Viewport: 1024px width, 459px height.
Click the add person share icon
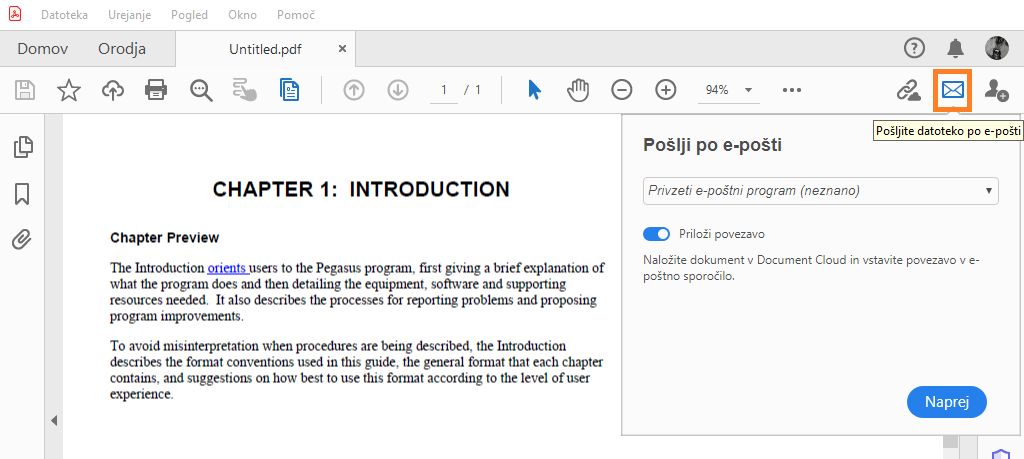click(x=997, y=90)
